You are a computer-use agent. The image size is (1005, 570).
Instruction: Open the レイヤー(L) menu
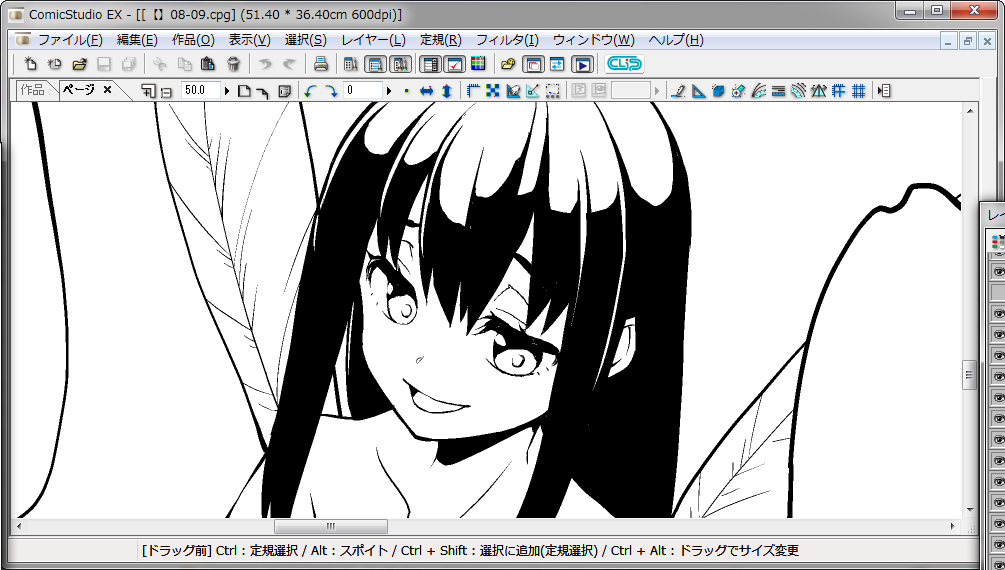point(374,40)
